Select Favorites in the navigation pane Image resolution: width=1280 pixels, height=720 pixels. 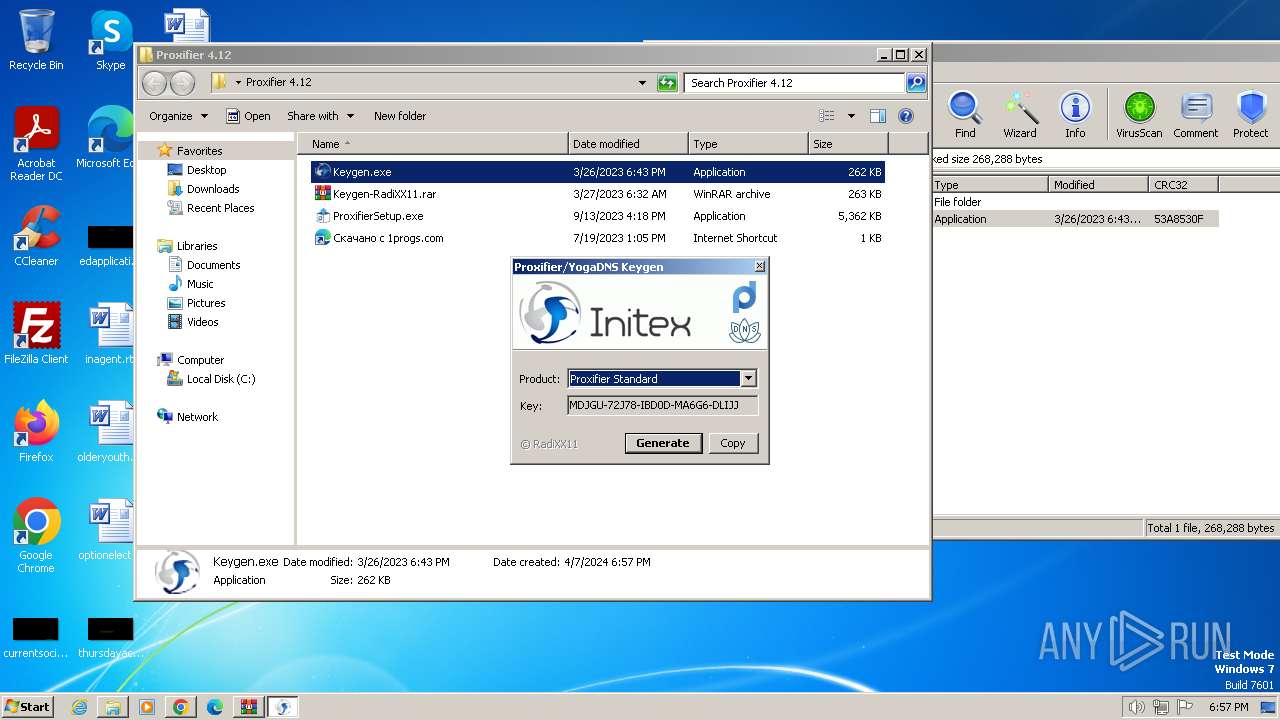pos(199,151)
